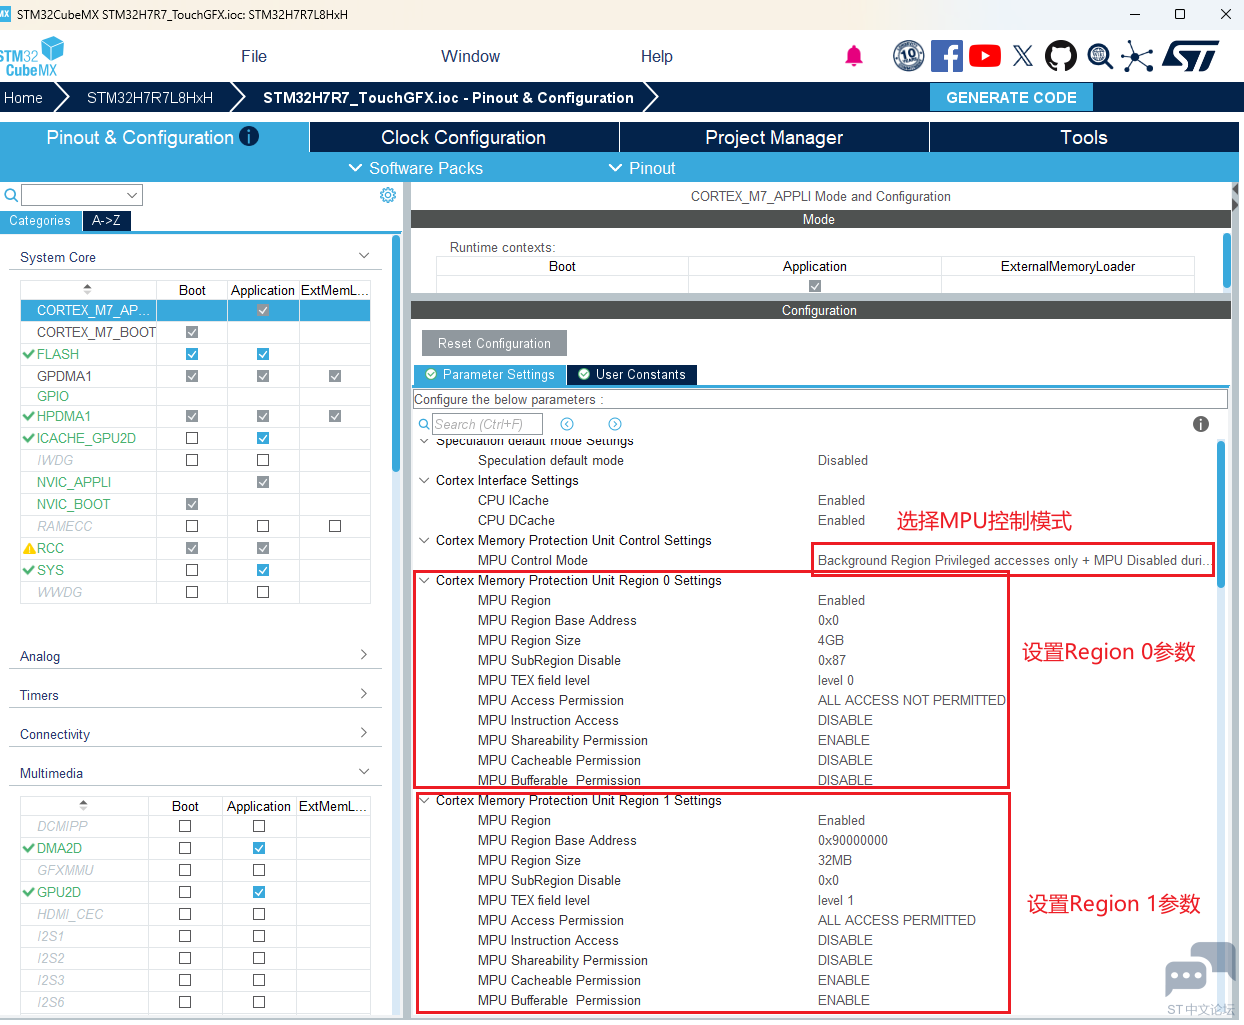Toggle GPU2D Application checkbox
Viewport: 1244px width, 1025px height.
[x=259, y=892]
